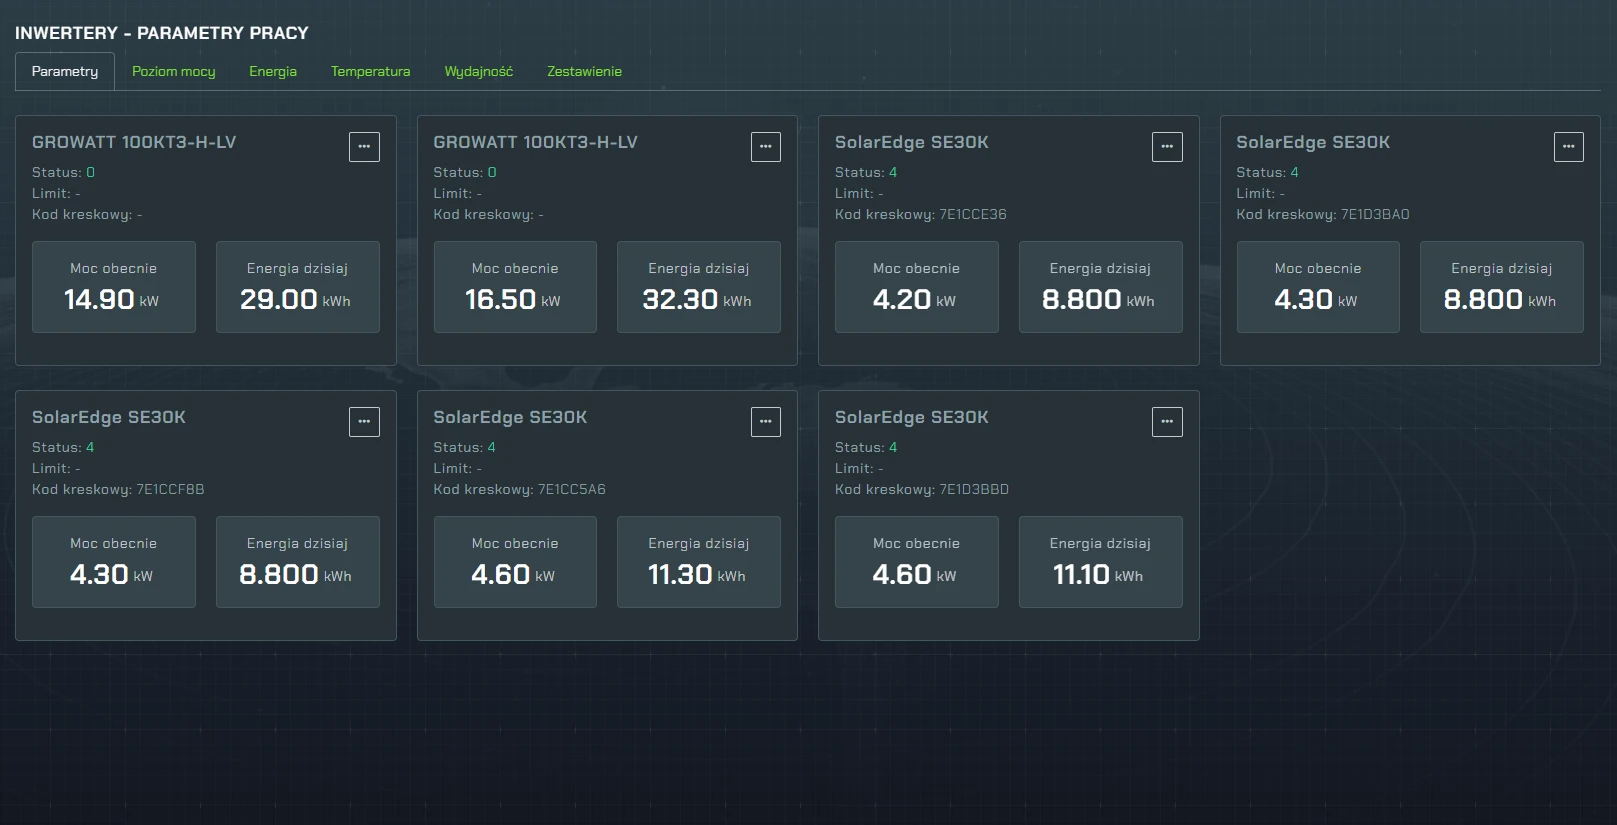The height and width of the screenshot is (825, 1617).
Task: Open the three-dot menu for inverter 7E1CCE36
Action: pos(1167,147)
